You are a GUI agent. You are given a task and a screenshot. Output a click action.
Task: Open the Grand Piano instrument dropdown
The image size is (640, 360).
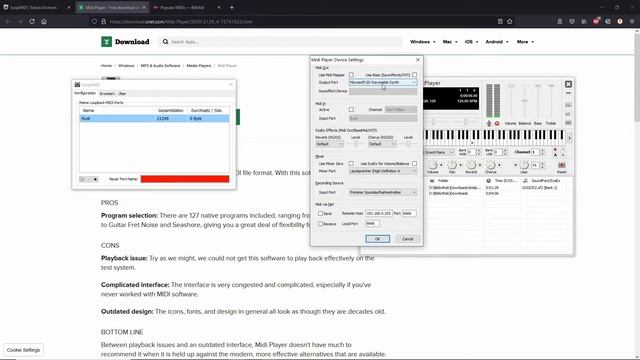(439, 152)
